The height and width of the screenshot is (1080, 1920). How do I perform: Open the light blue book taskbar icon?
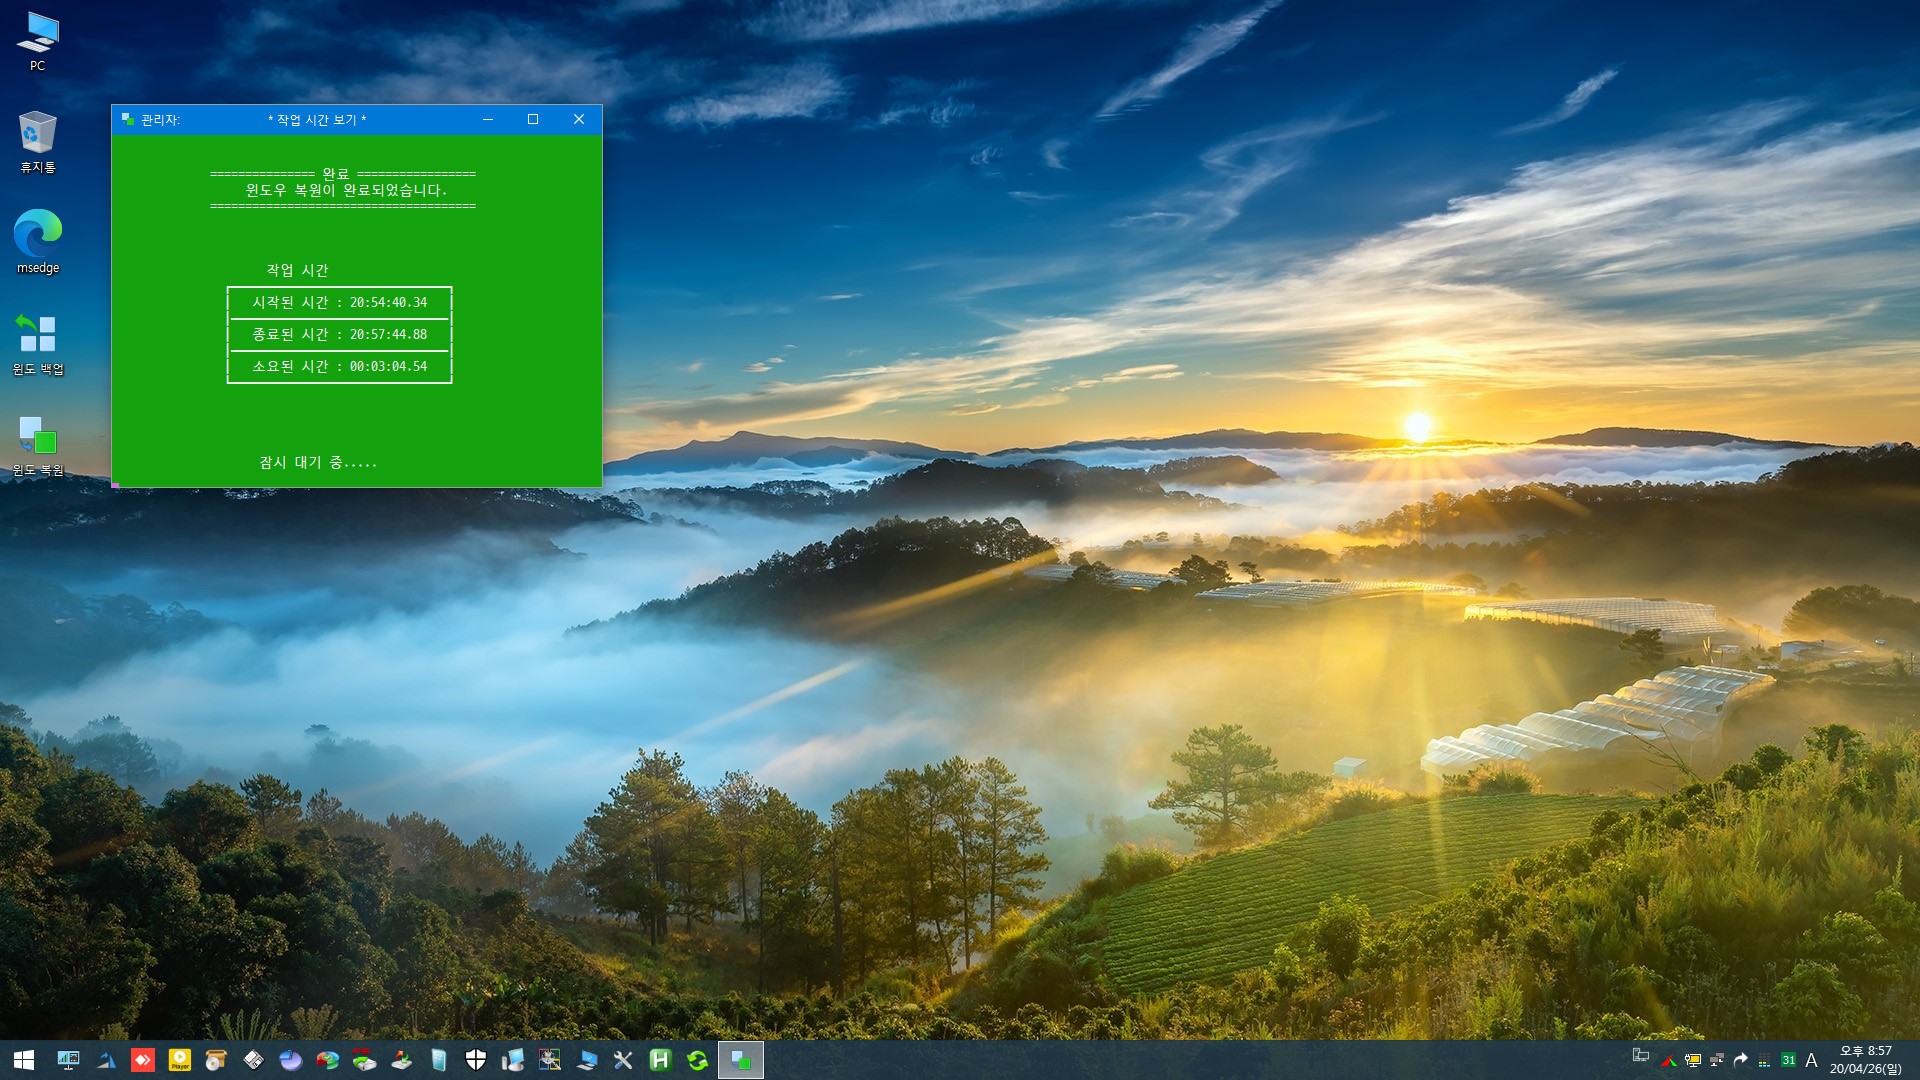438,1060
